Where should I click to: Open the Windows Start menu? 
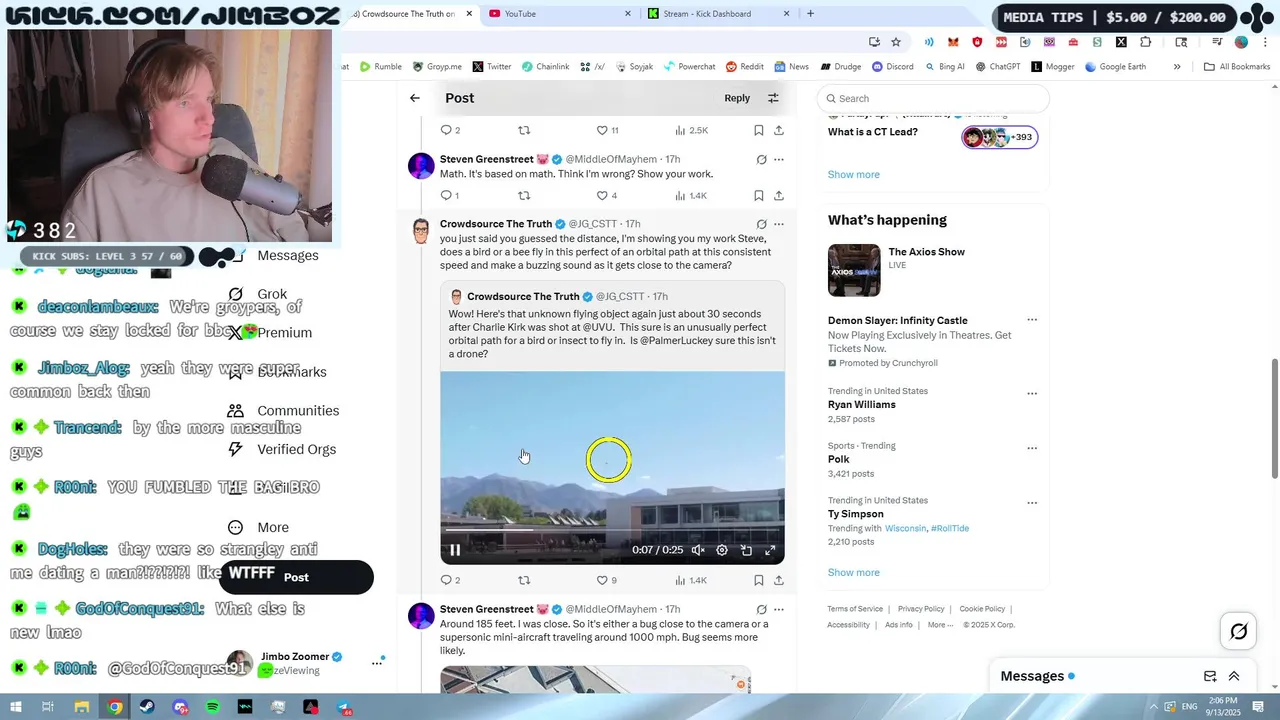coord(15,707)
